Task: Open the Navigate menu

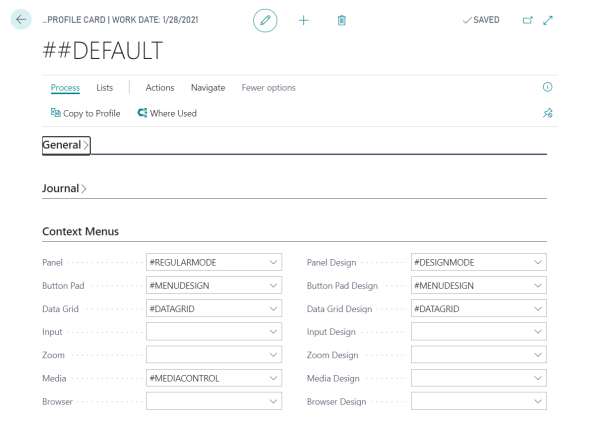Action: click(x=208, y=88)
